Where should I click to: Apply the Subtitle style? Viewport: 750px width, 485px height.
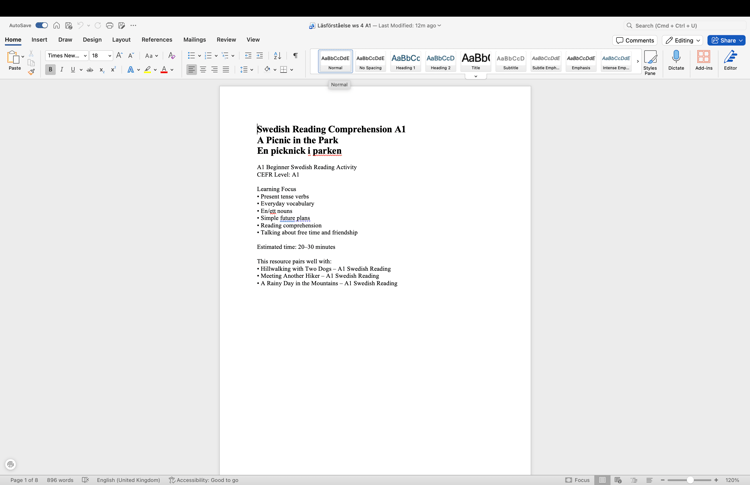510,61
